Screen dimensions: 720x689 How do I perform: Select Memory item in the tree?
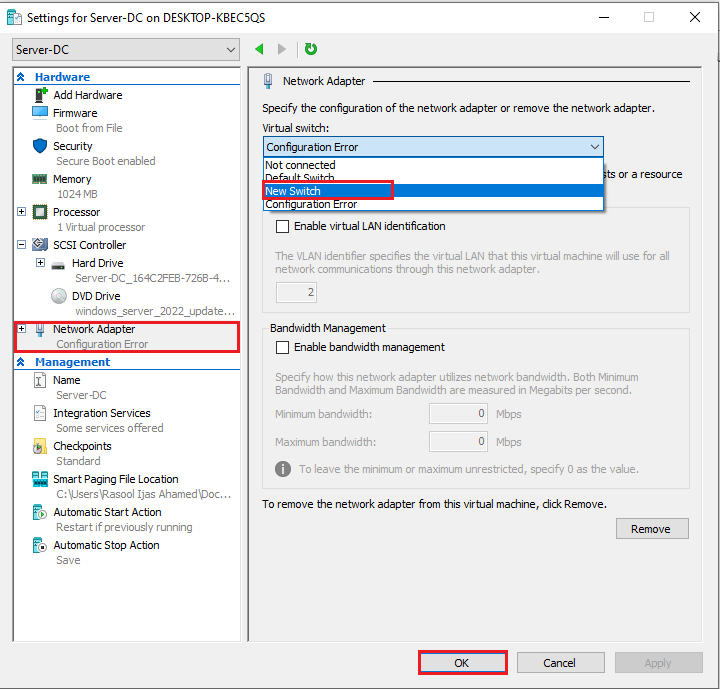click(72, 179)
